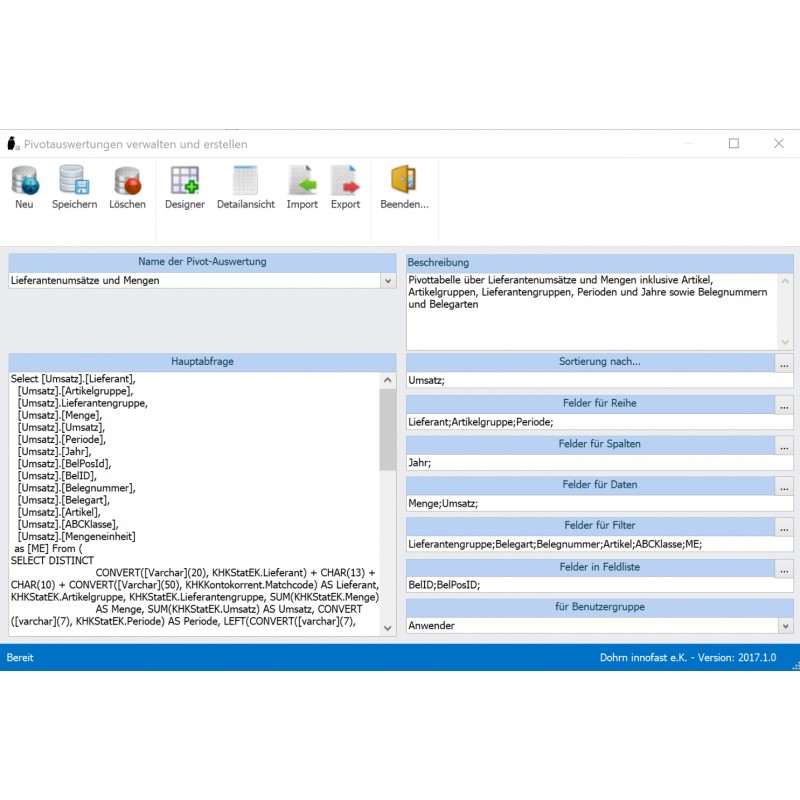Viewport: 800px width, 800px height.
Task: Open the Detailansicht view
Action: click(245, 180)
